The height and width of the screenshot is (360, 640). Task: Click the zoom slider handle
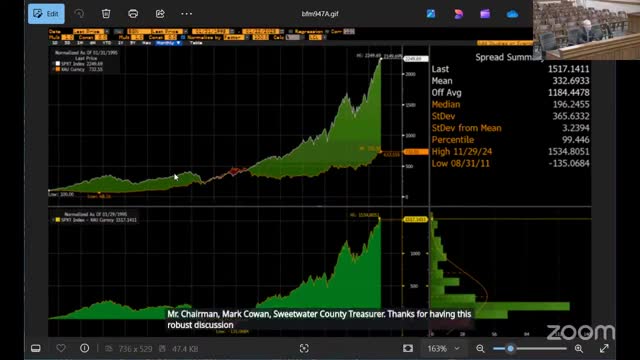point(511,349)
